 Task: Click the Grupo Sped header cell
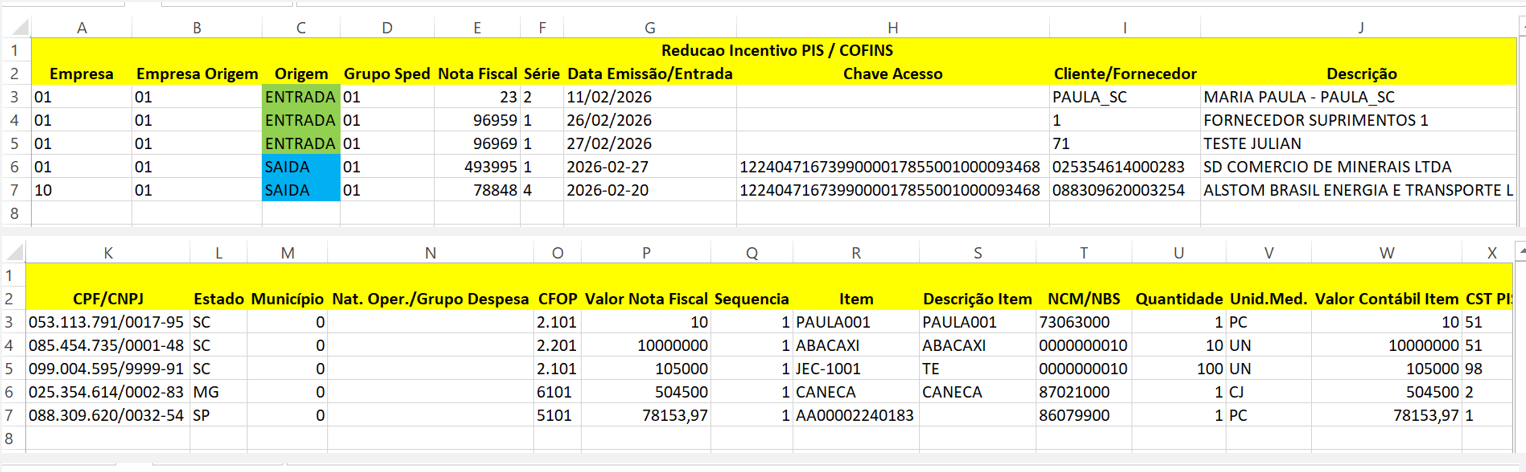pyautogui.click(x=387, y=74)
